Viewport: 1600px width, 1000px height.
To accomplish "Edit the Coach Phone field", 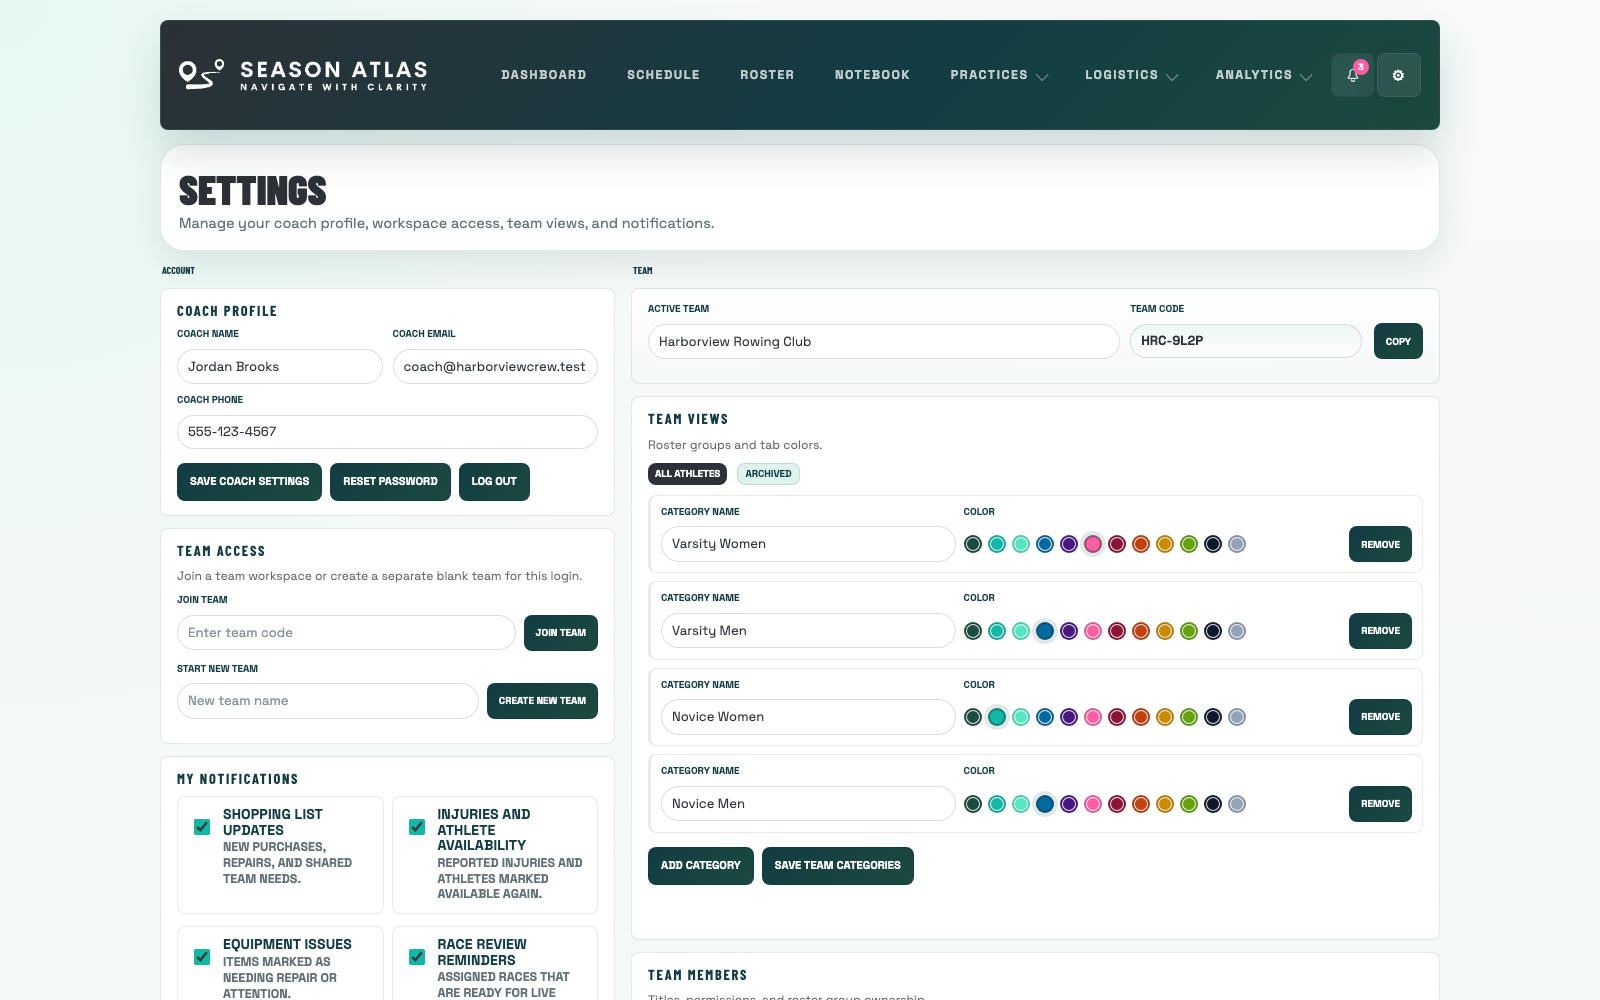I will tap(387, 432).
